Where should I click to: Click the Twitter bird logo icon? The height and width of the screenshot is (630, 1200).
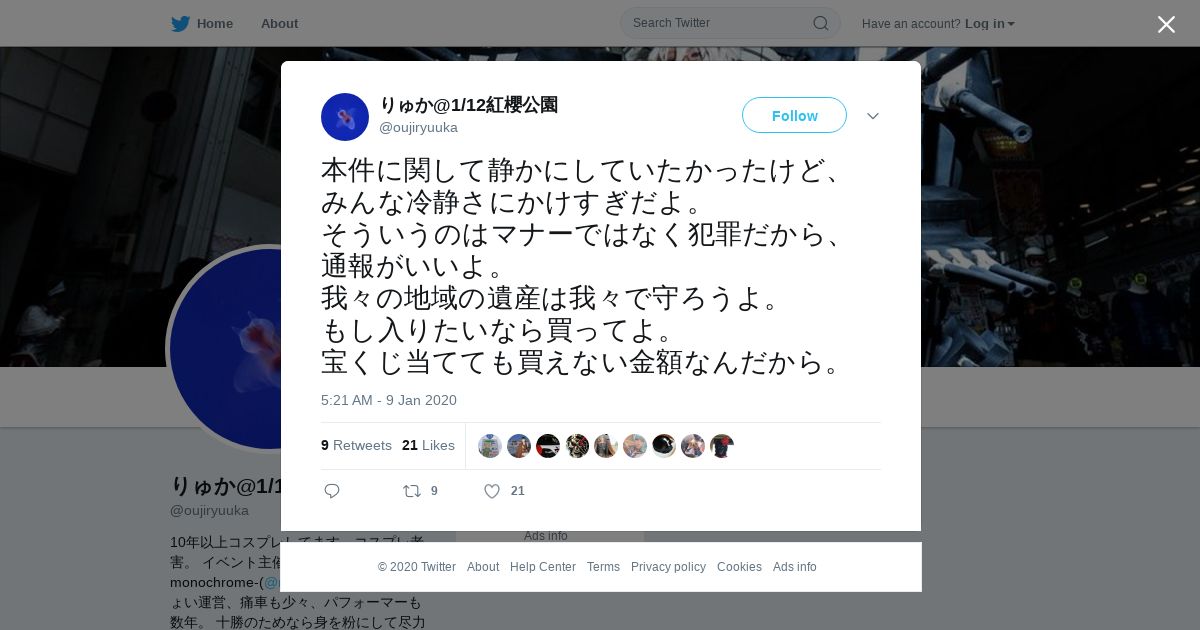coord(180,23)
